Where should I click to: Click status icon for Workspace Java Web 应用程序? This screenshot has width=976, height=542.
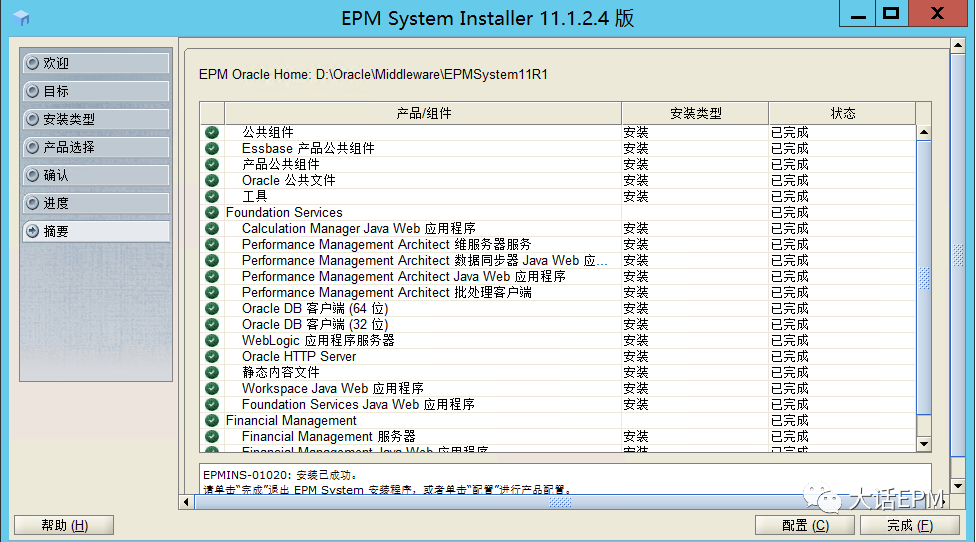(x=212, y=388)
